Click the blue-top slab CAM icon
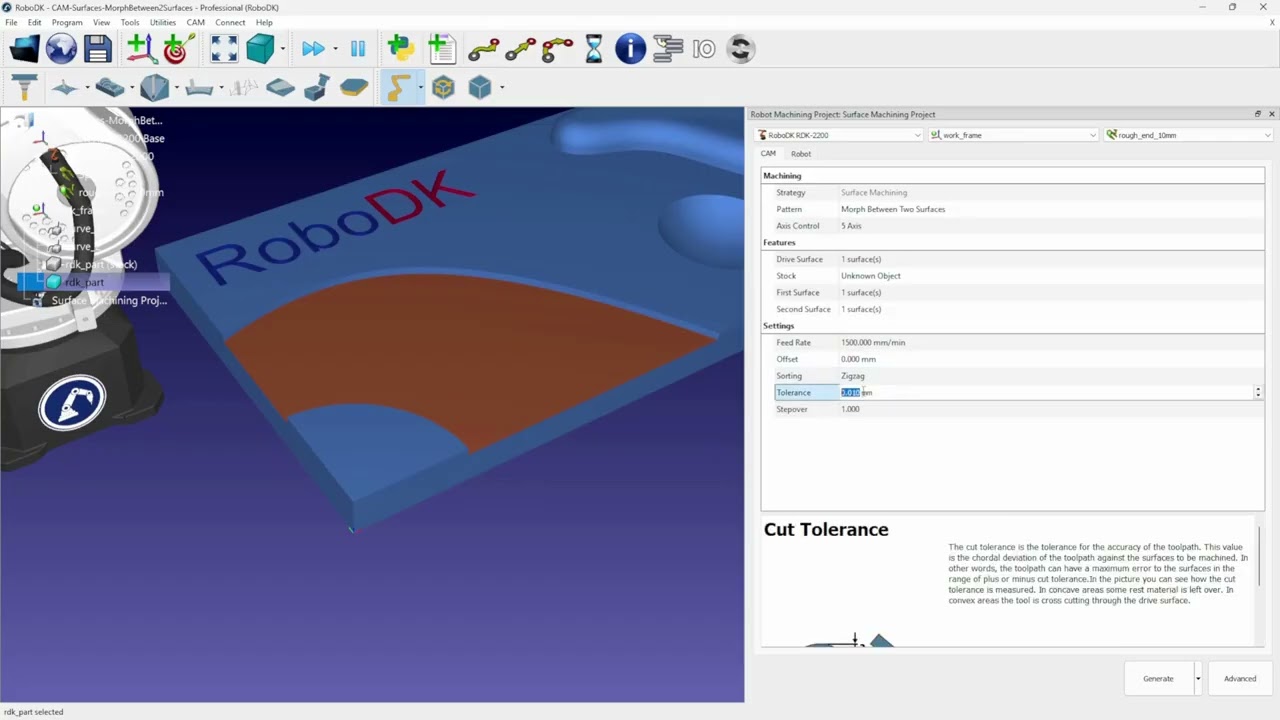 pos(354,88)
